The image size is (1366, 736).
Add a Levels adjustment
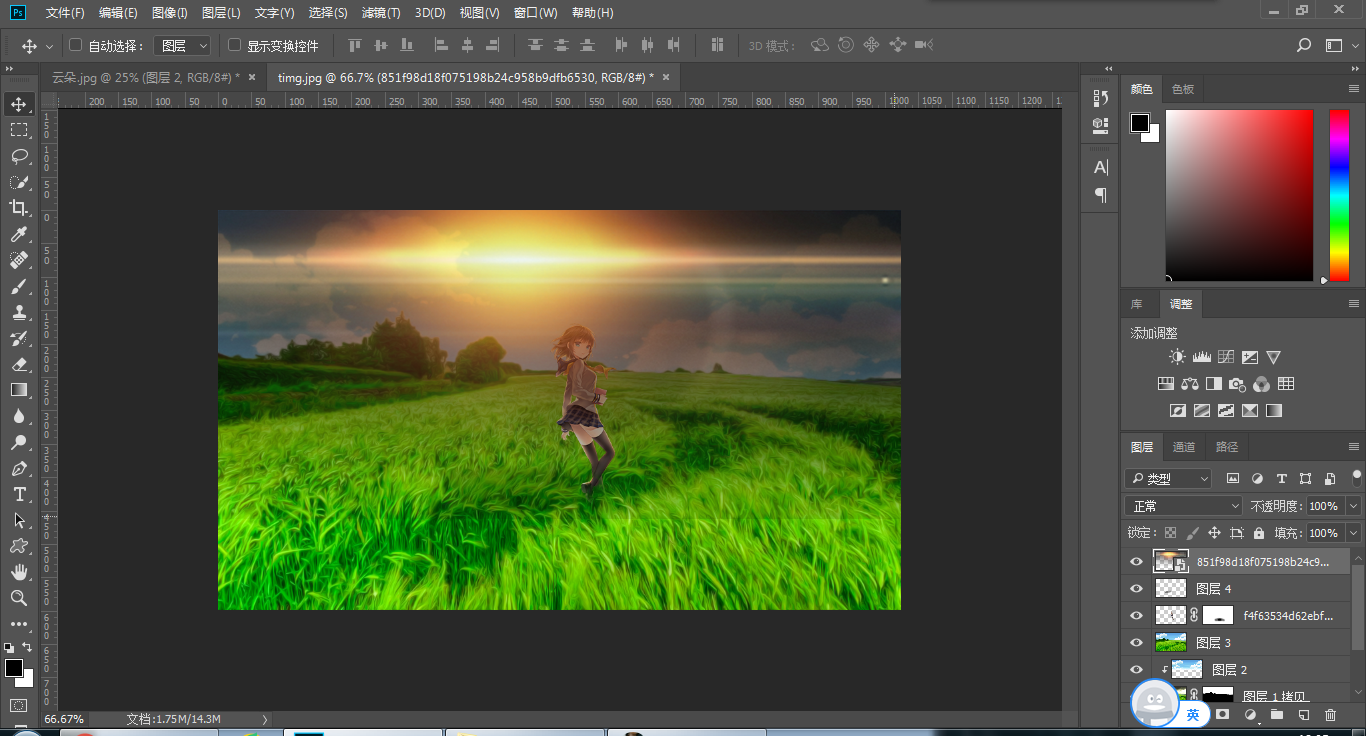point(1201,357)
